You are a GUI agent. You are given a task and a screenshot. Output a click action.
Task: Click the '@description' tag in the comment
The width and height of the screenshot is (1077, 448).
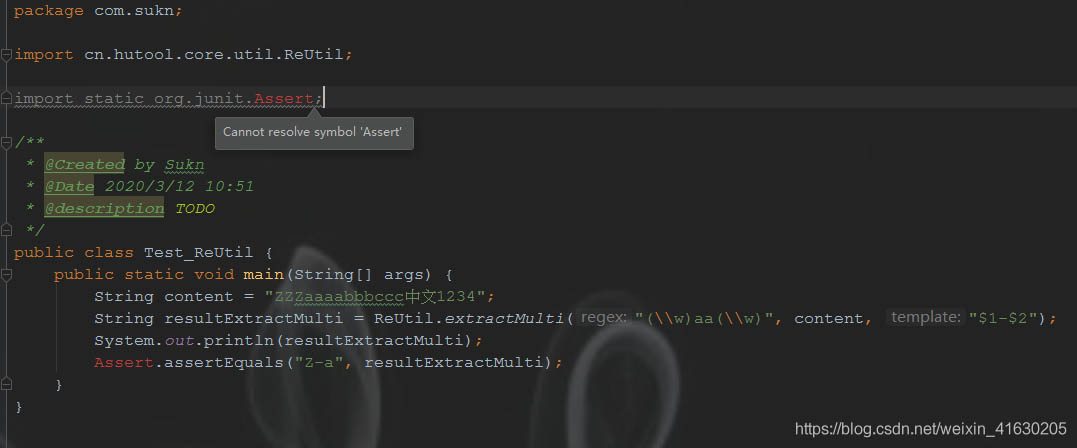coord(104,209)
